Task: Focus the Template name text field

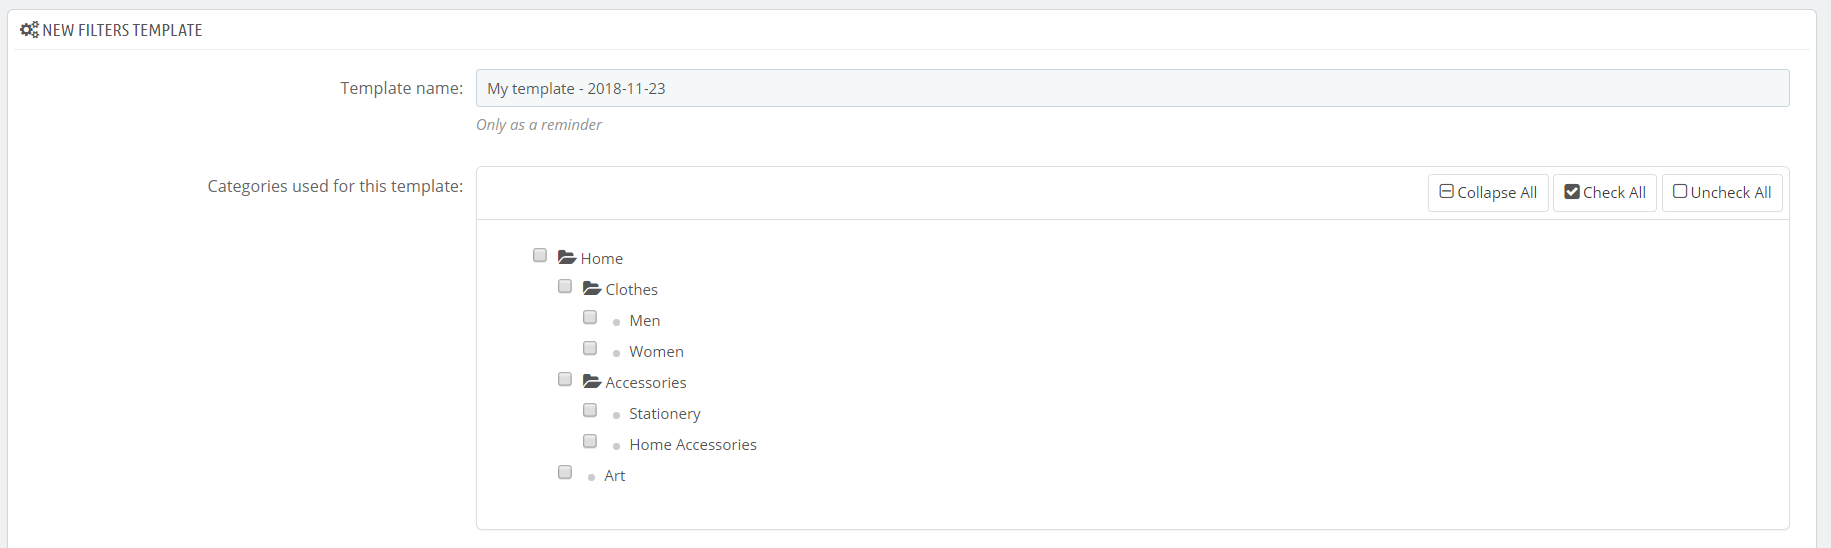Action: [x=1132, y=88]
